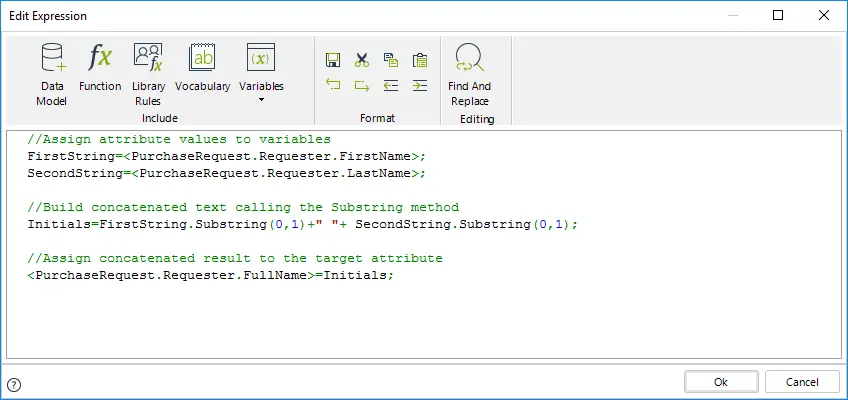The width and height of the screenshot is (848, 400).
Task: Cancel the expression edit
Action: click(x=802, y=382)
